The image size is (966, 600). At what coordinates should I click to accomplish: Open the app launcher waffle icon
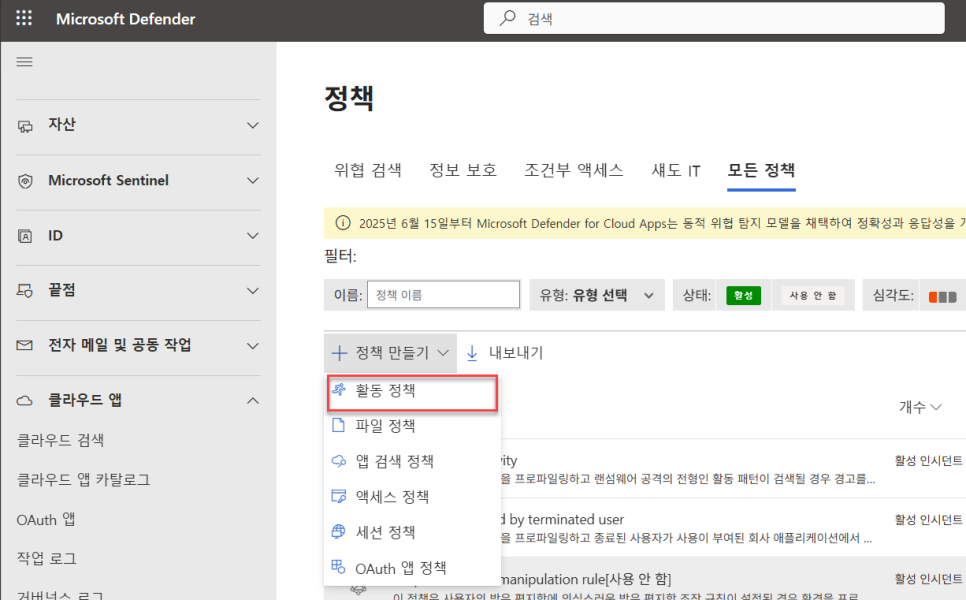point(24,18)
